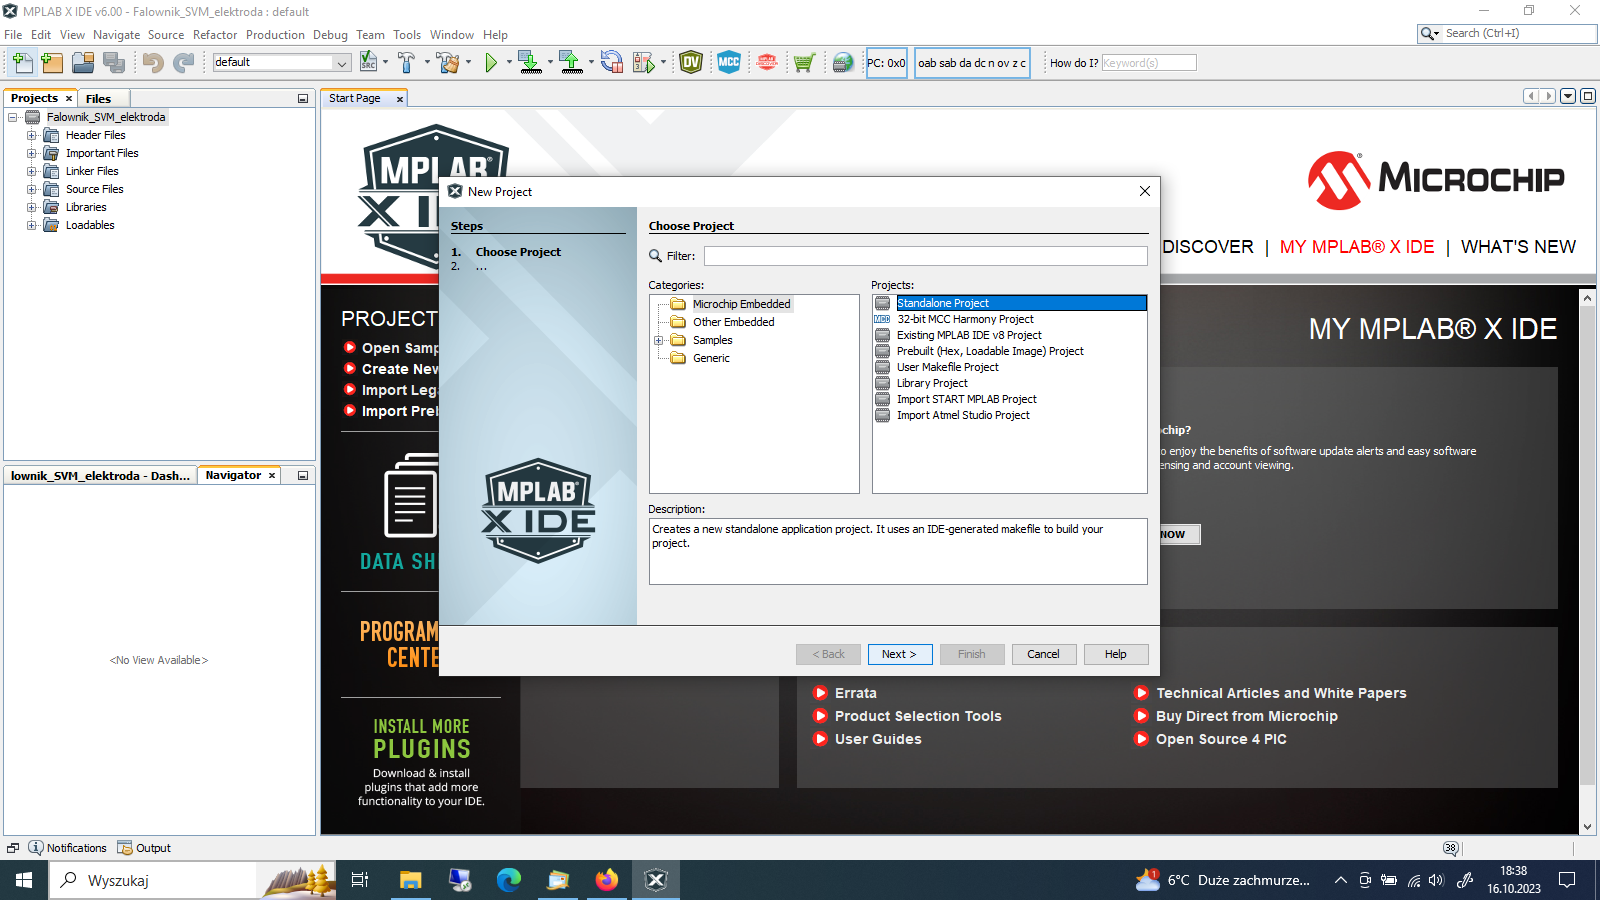This screenshot has width=1600, height=900.
Task: Click the New File toolbar icon
Action: coord(23,63)
